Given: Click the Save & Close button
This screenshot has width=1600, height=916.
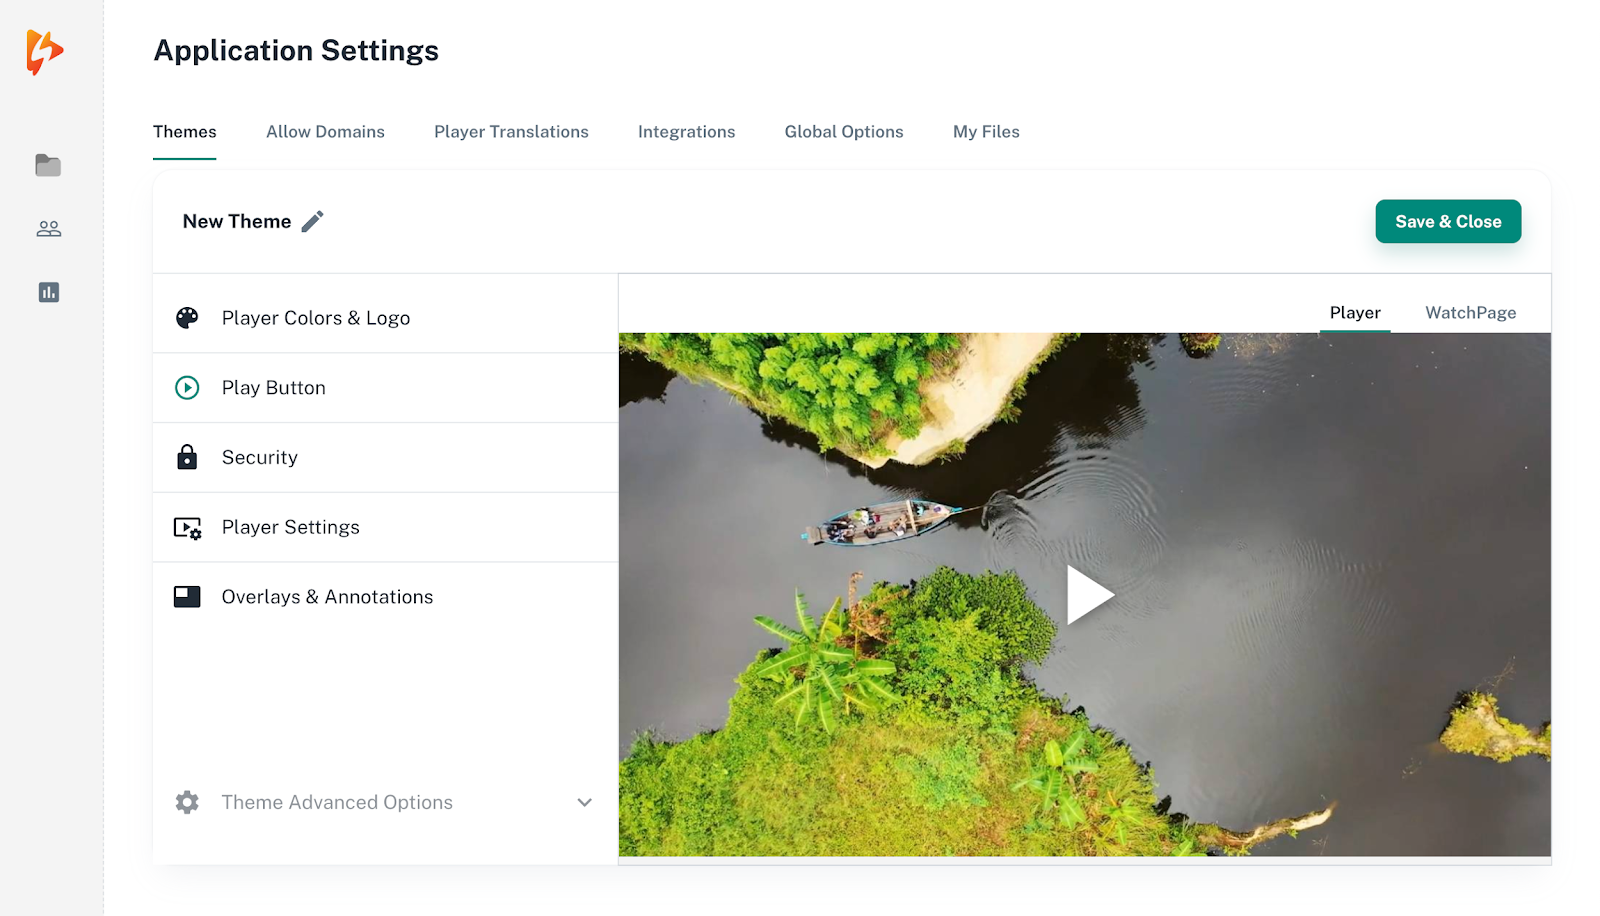Looking at the screenshot, I should (x=1447, y=221).
